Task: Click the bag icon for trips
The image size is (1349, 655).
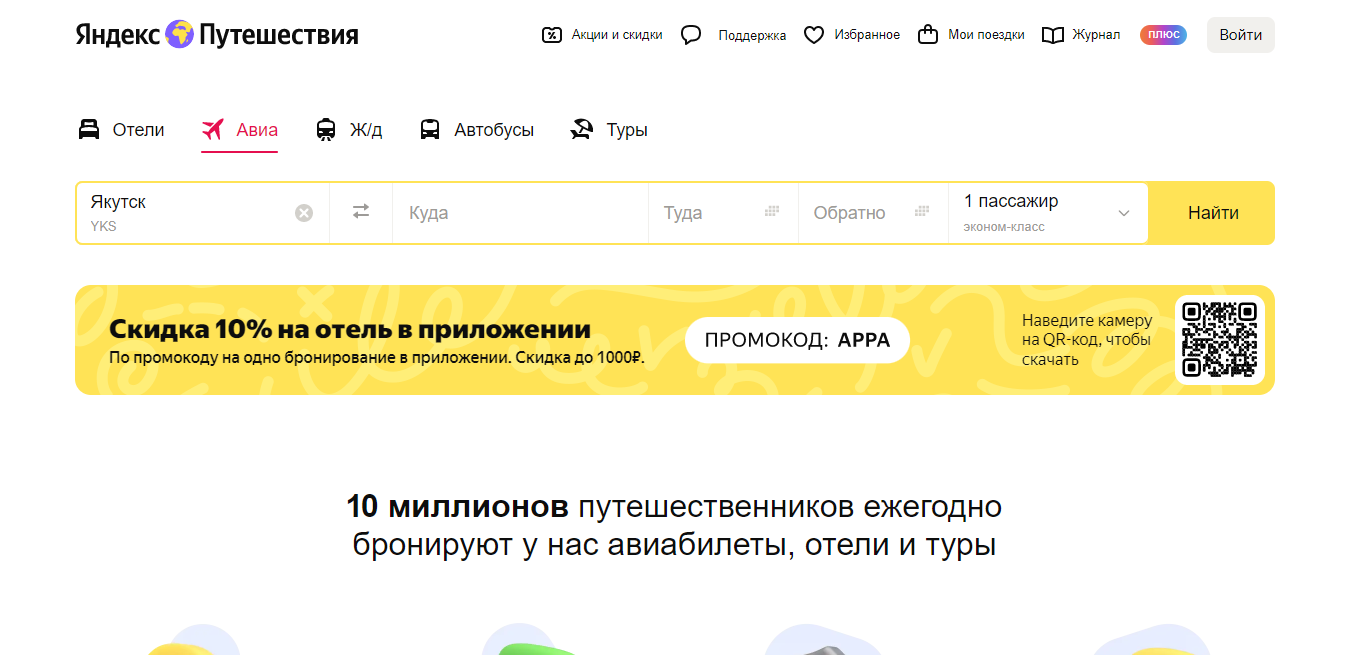Action: click(928, 35)
